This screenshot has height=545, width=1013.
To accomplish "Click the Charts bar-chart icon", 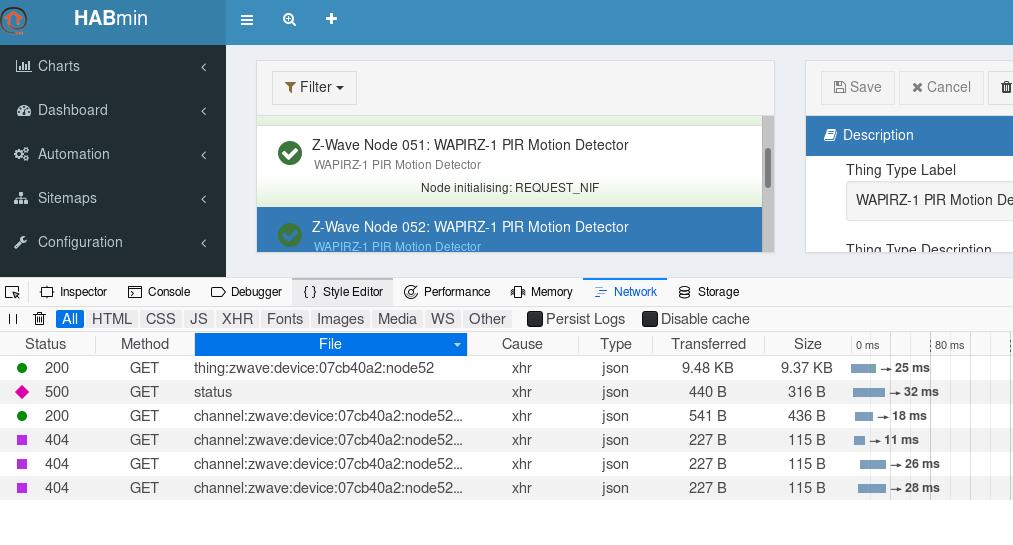I will click(x=23, y=66).
